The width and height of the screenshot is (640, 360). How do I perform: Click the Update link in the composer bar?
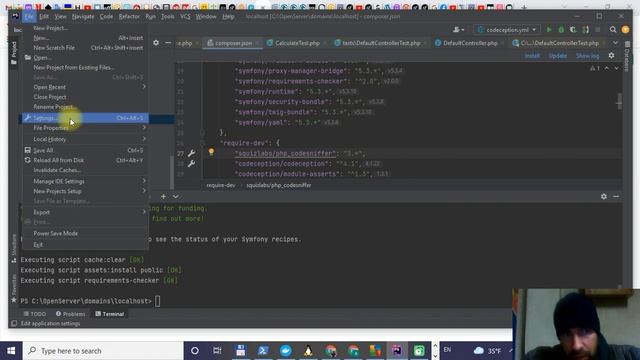(x=558, y=56)
